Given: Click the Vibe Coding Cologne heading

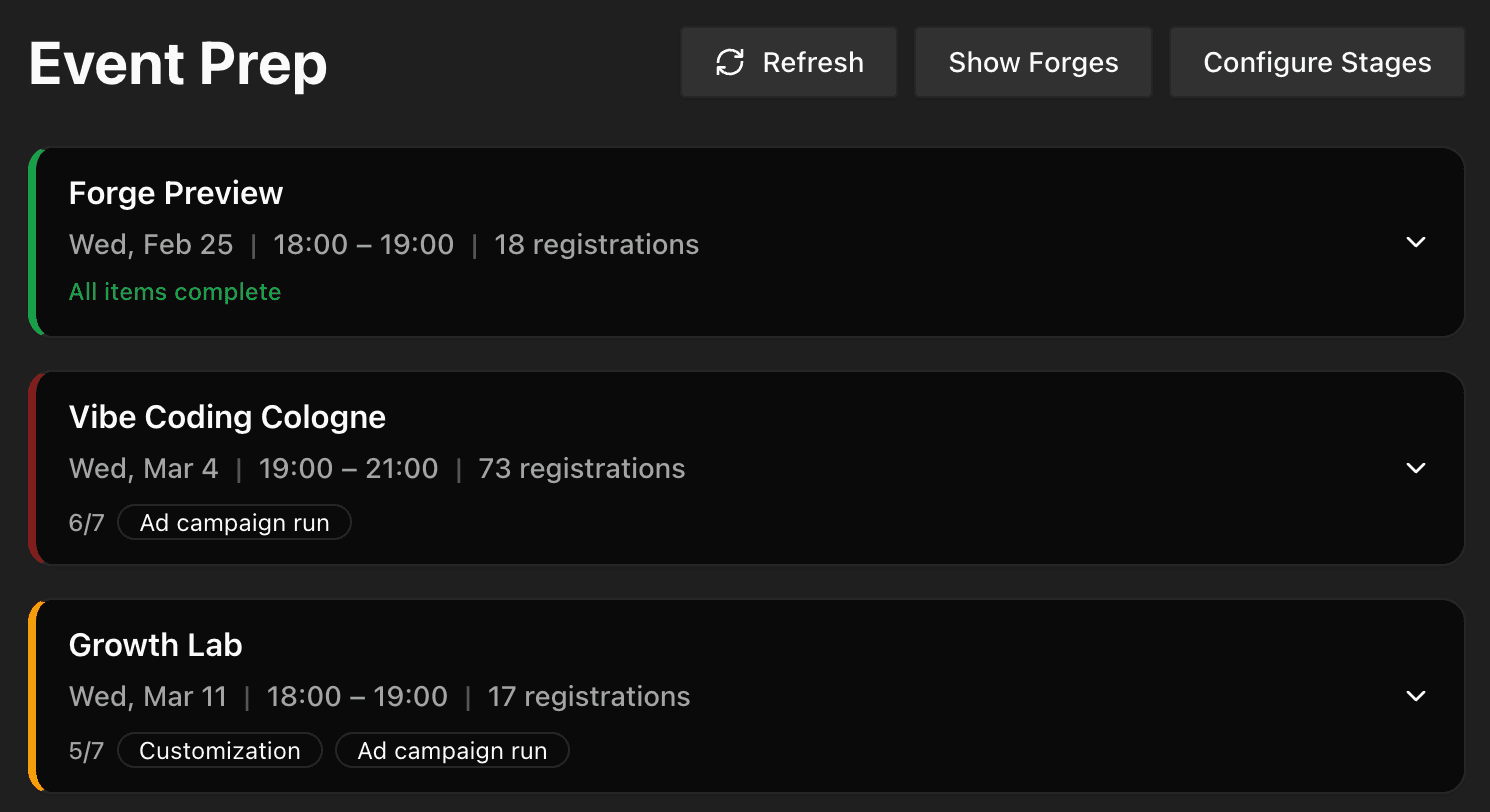Looking at the screenshot, I should (x=227, y=417).
